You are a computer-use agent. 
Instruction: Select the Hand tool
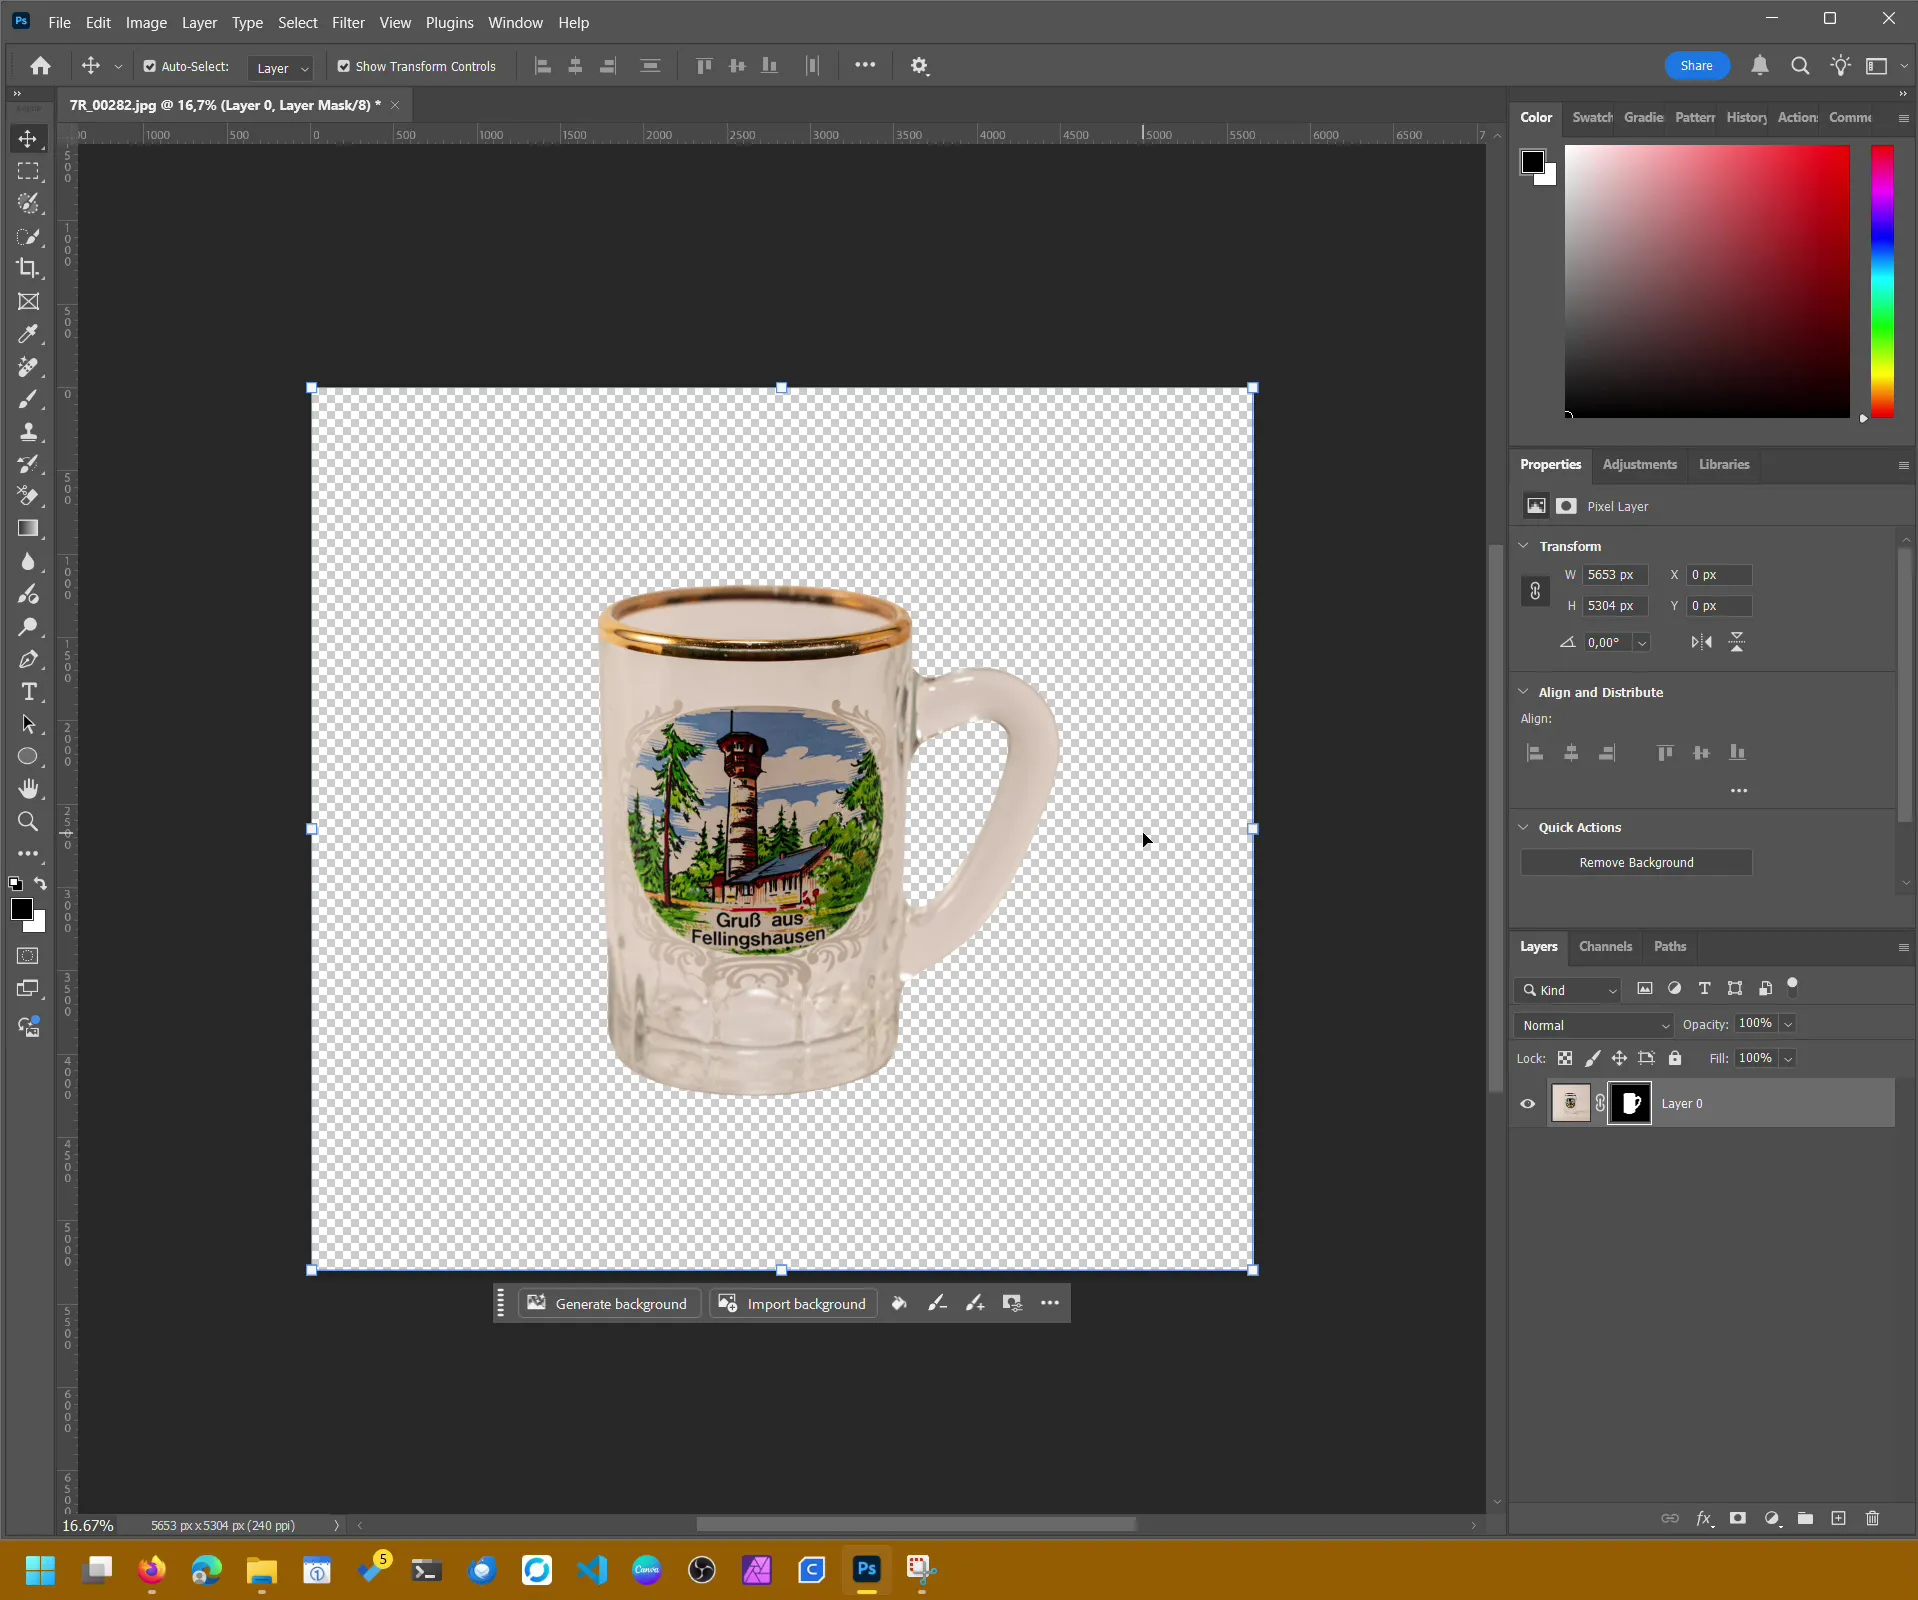pyautogui.click(x=28, y=789)
